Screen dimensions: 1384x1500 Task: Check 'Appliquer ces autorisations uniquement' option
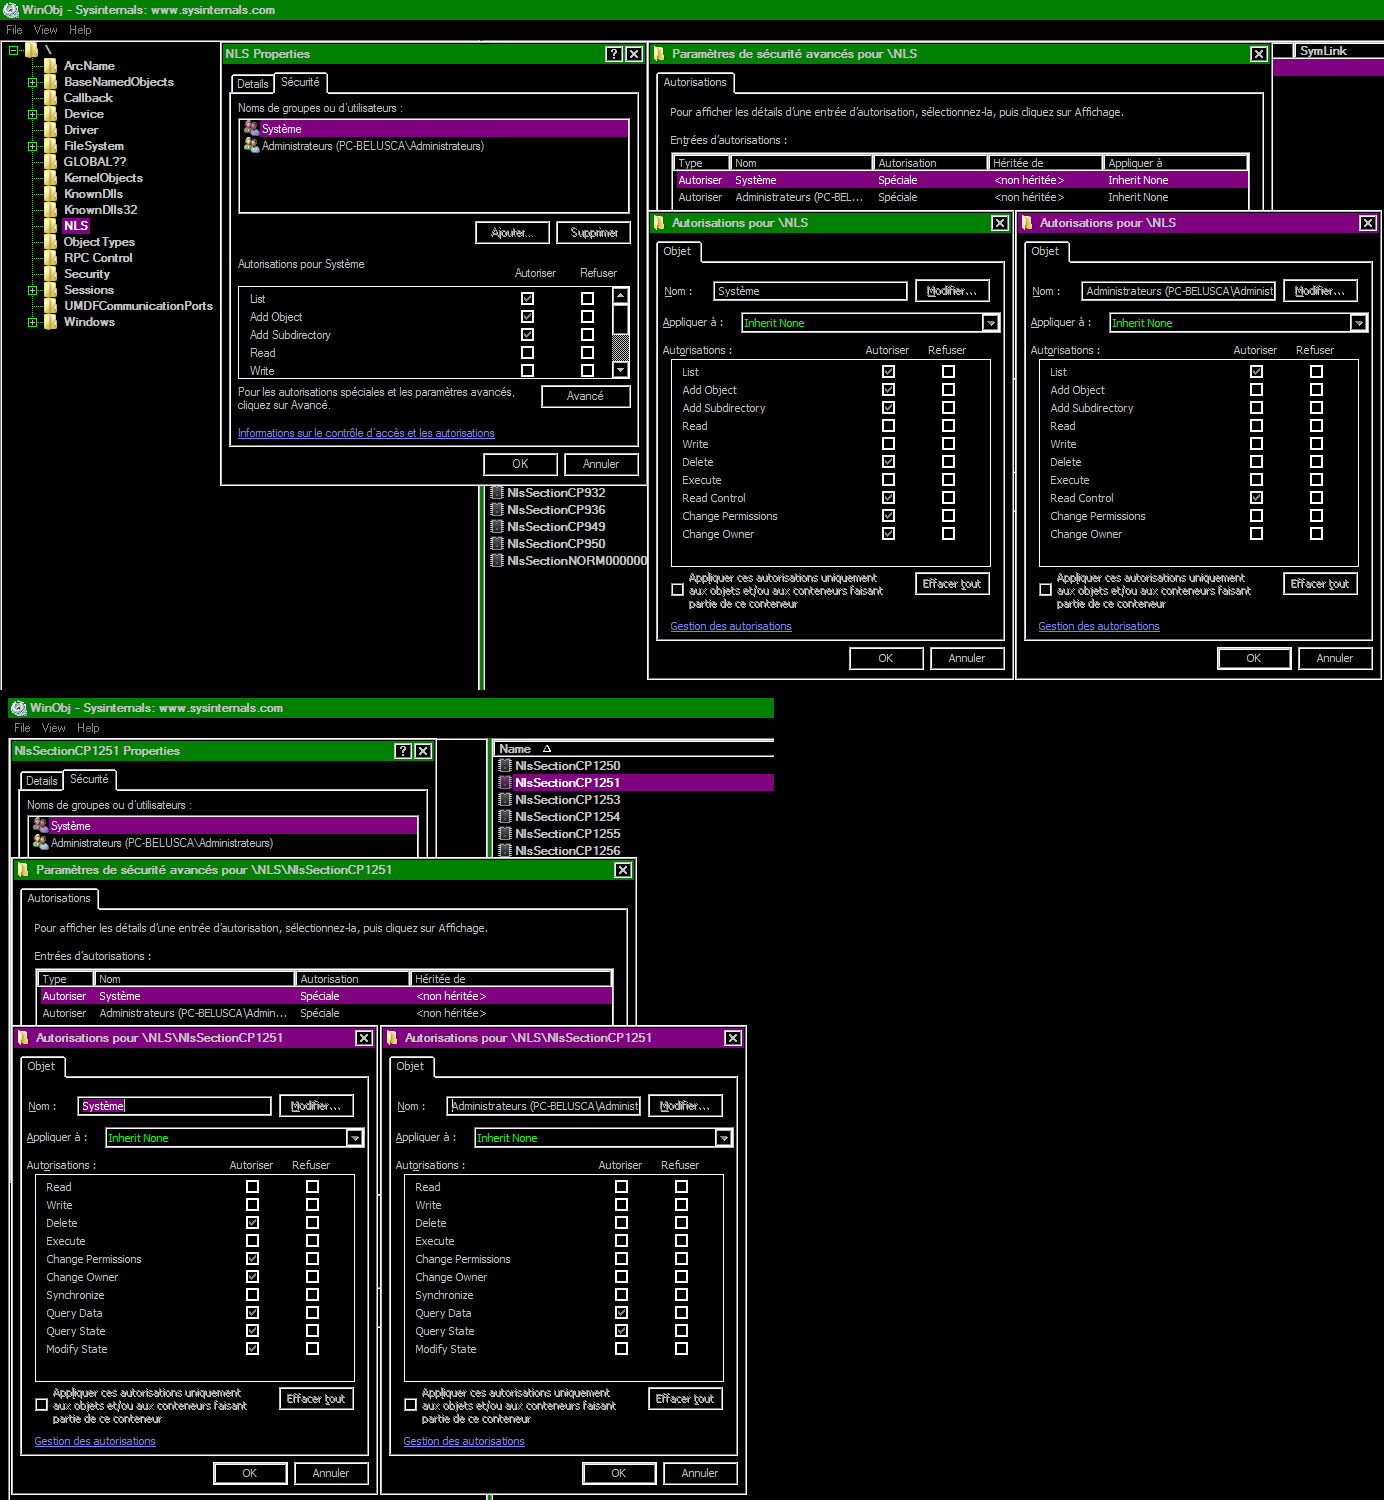point(677,589)
